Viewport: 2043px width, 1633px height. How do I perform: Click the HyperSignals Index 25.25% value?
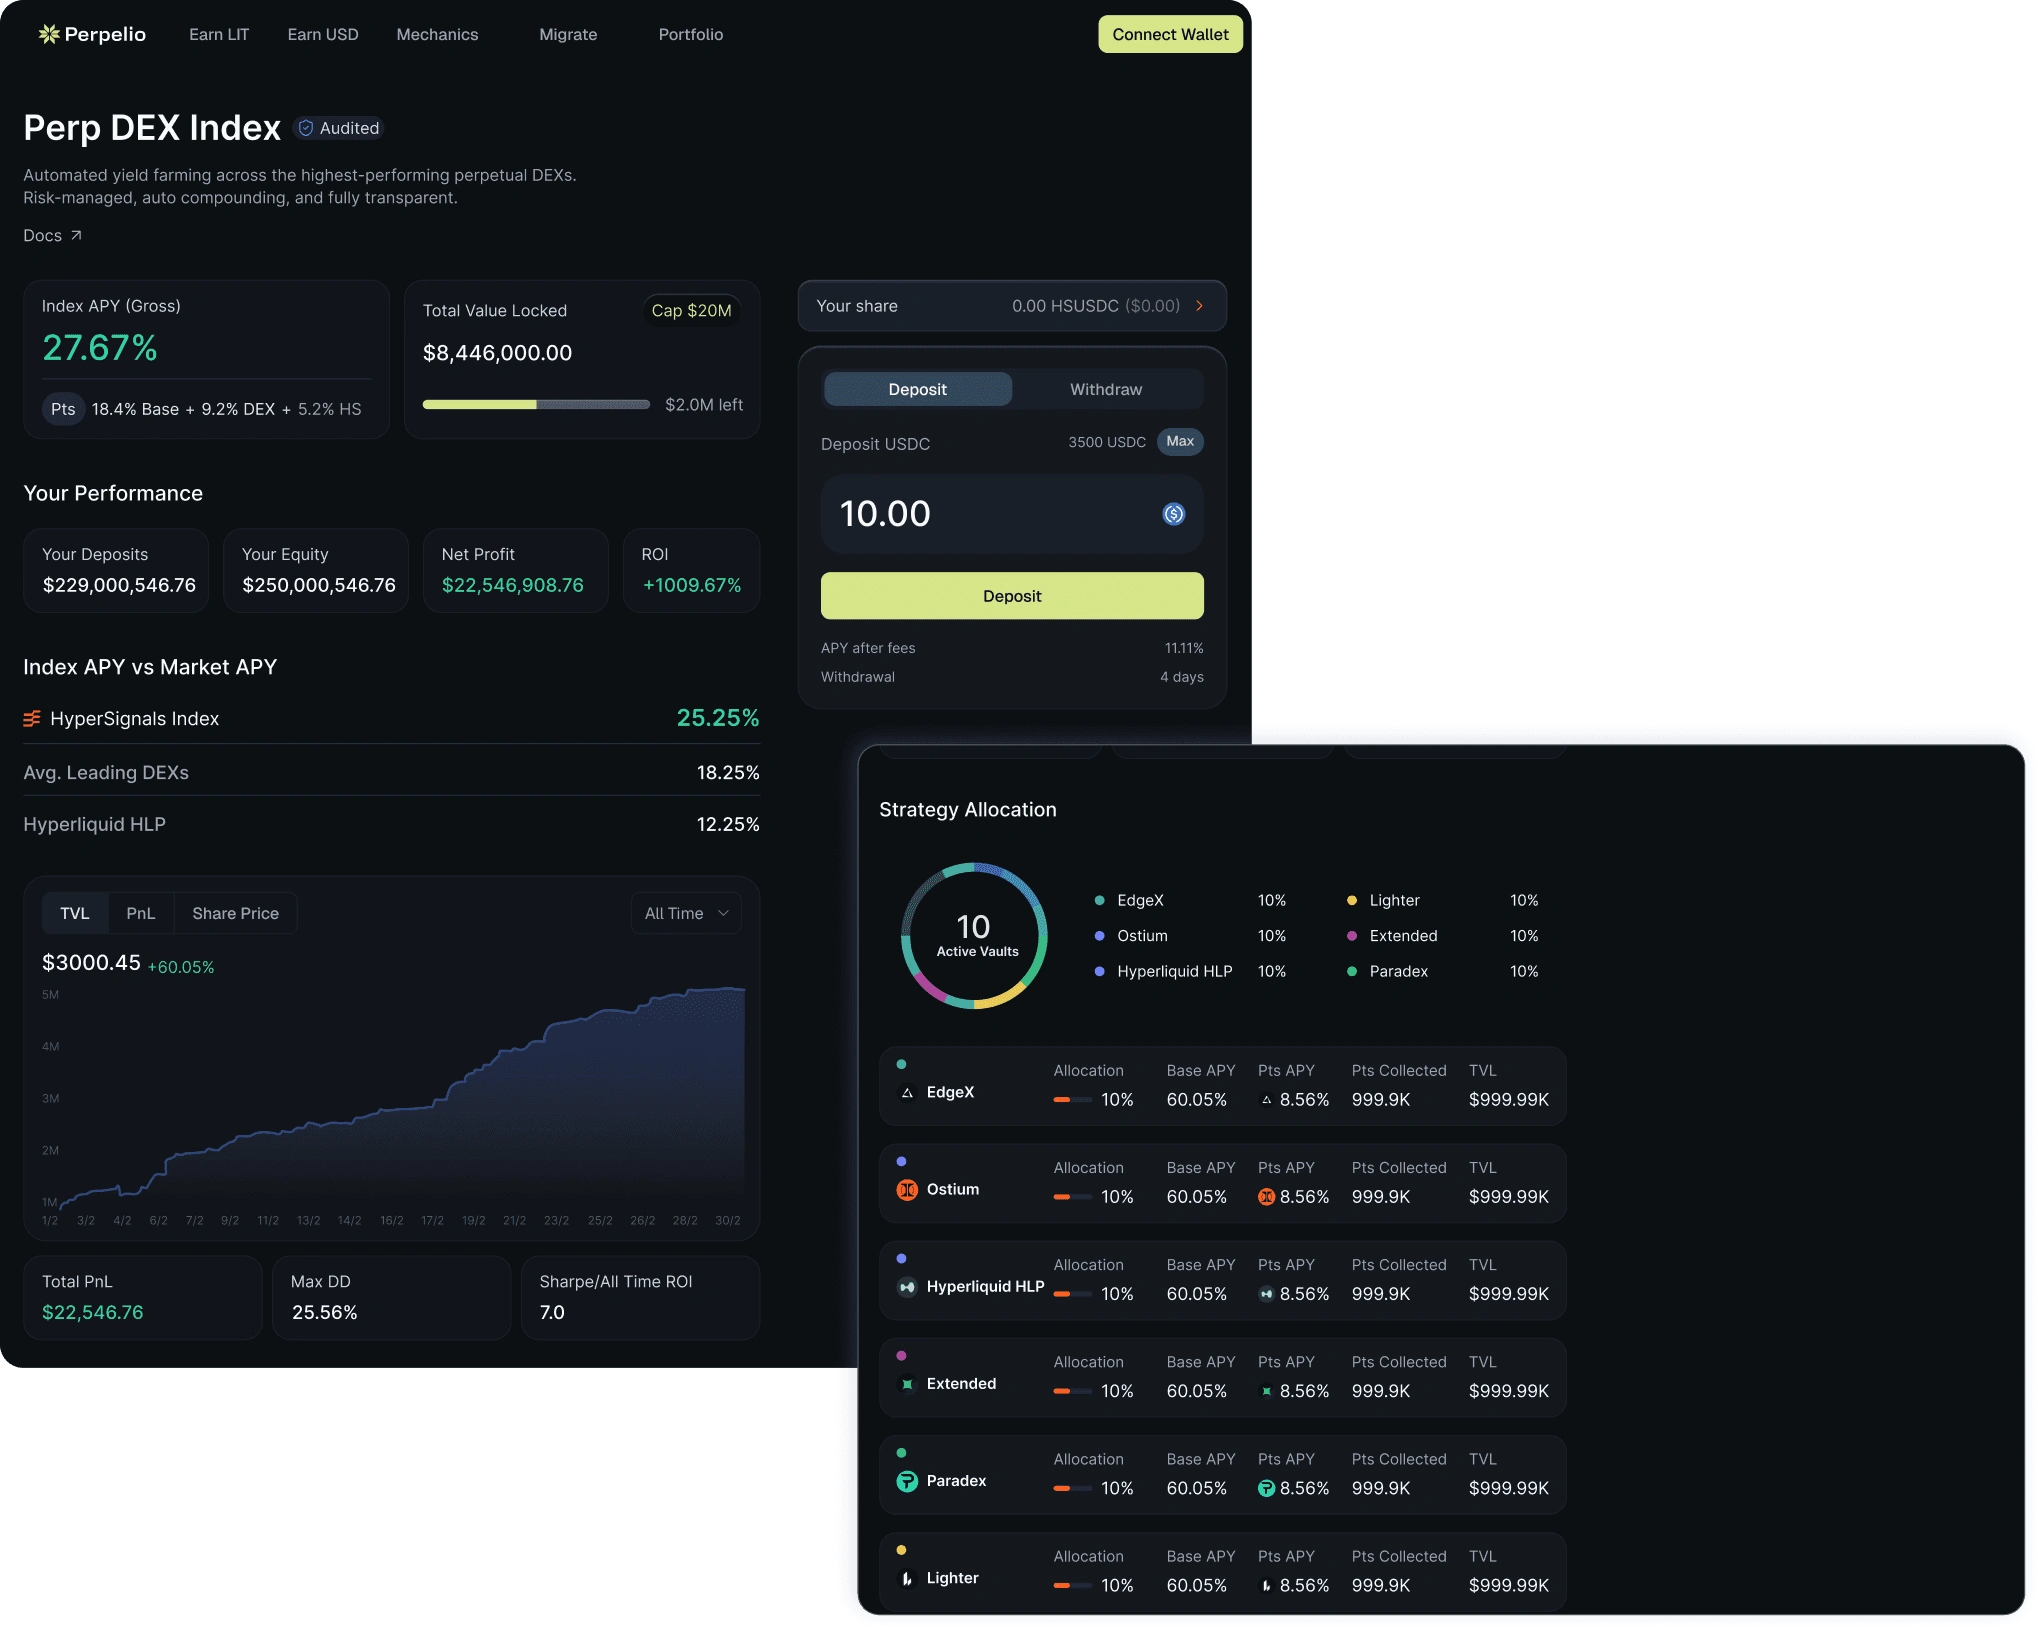pyautogui.click(x=718, y=718)
